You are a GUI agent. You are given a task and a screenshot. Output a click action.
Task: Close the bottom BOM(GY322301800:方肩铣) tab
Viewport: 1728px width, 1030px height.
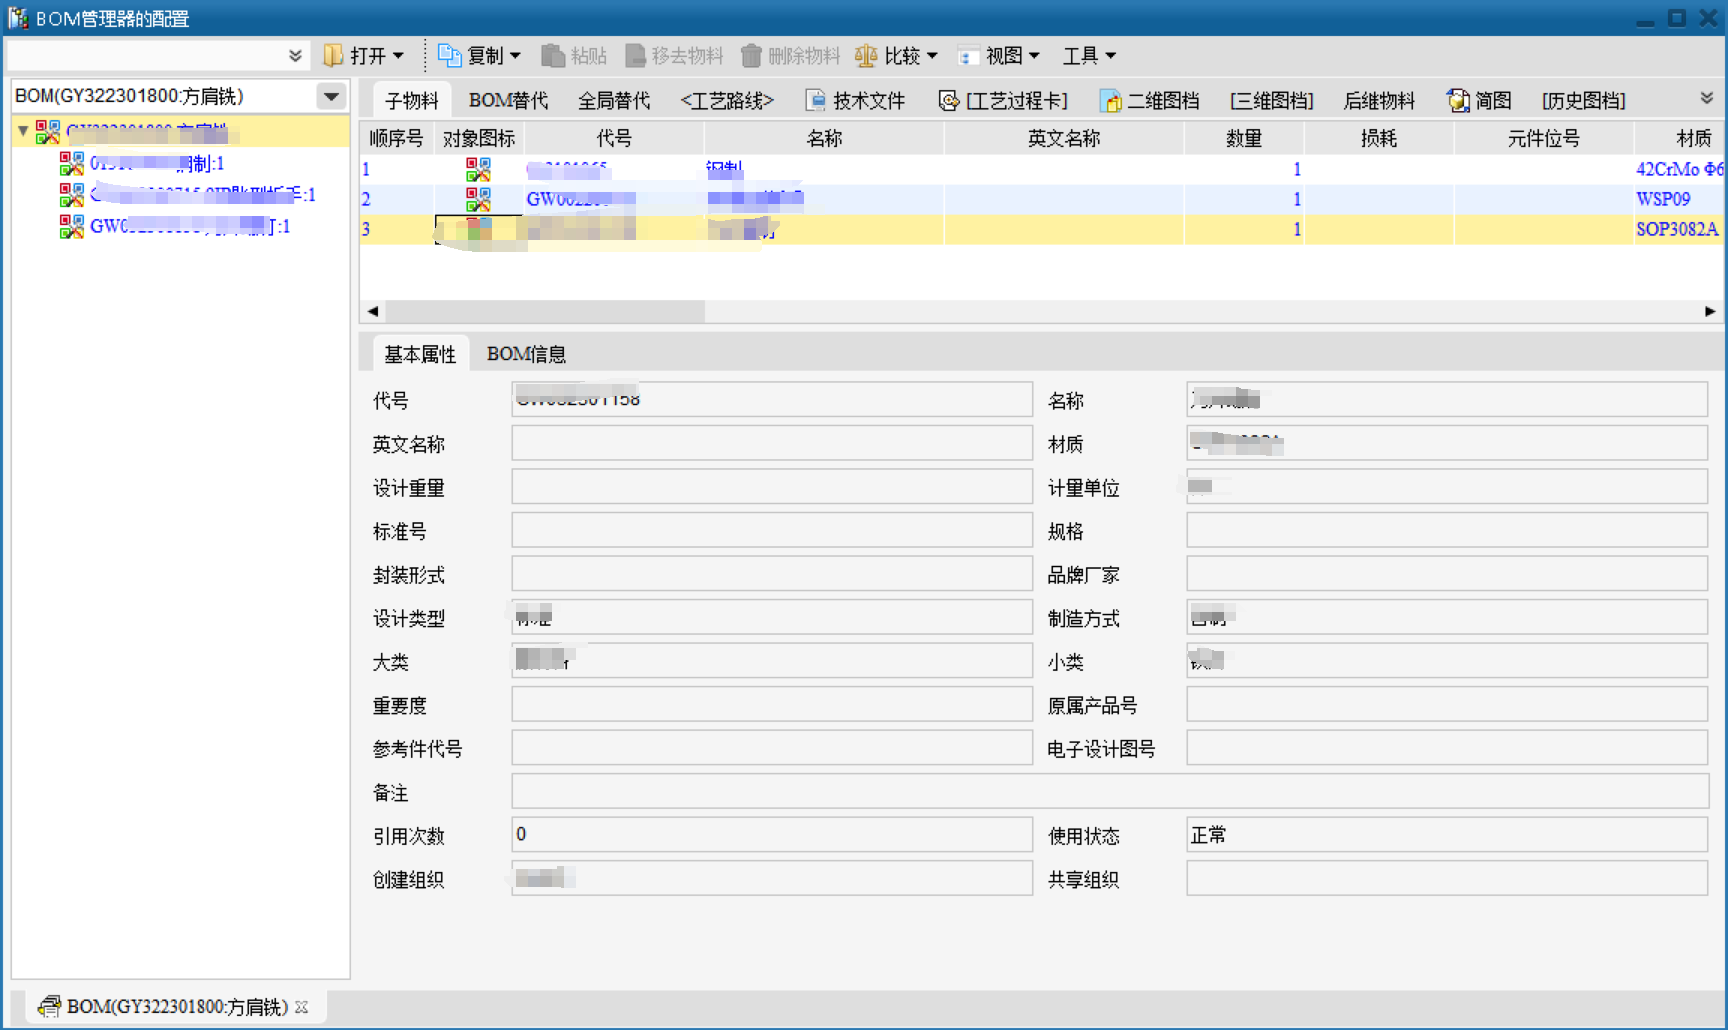point(302,1007)
